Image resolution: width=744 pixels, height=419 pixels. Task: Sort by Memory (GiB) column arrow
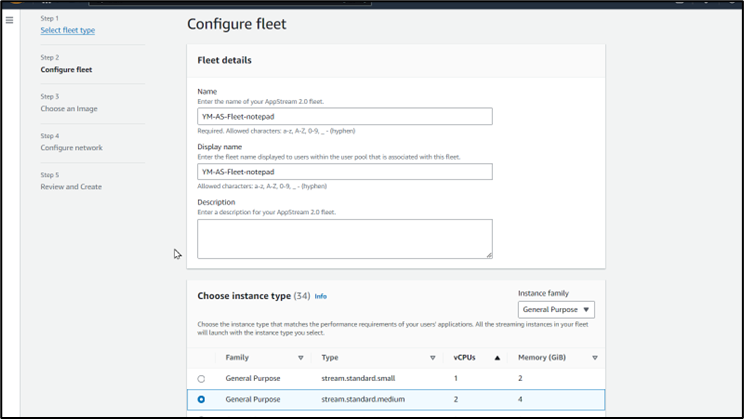[x=595, y=358]
